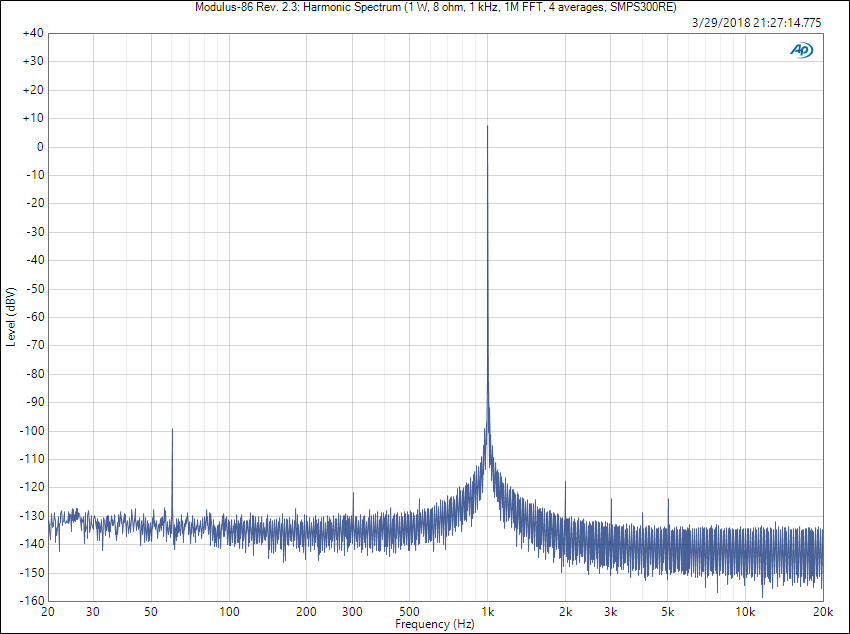Click the '5k' frequency axis value
This screenshot has height=634, width=850.
667,612
